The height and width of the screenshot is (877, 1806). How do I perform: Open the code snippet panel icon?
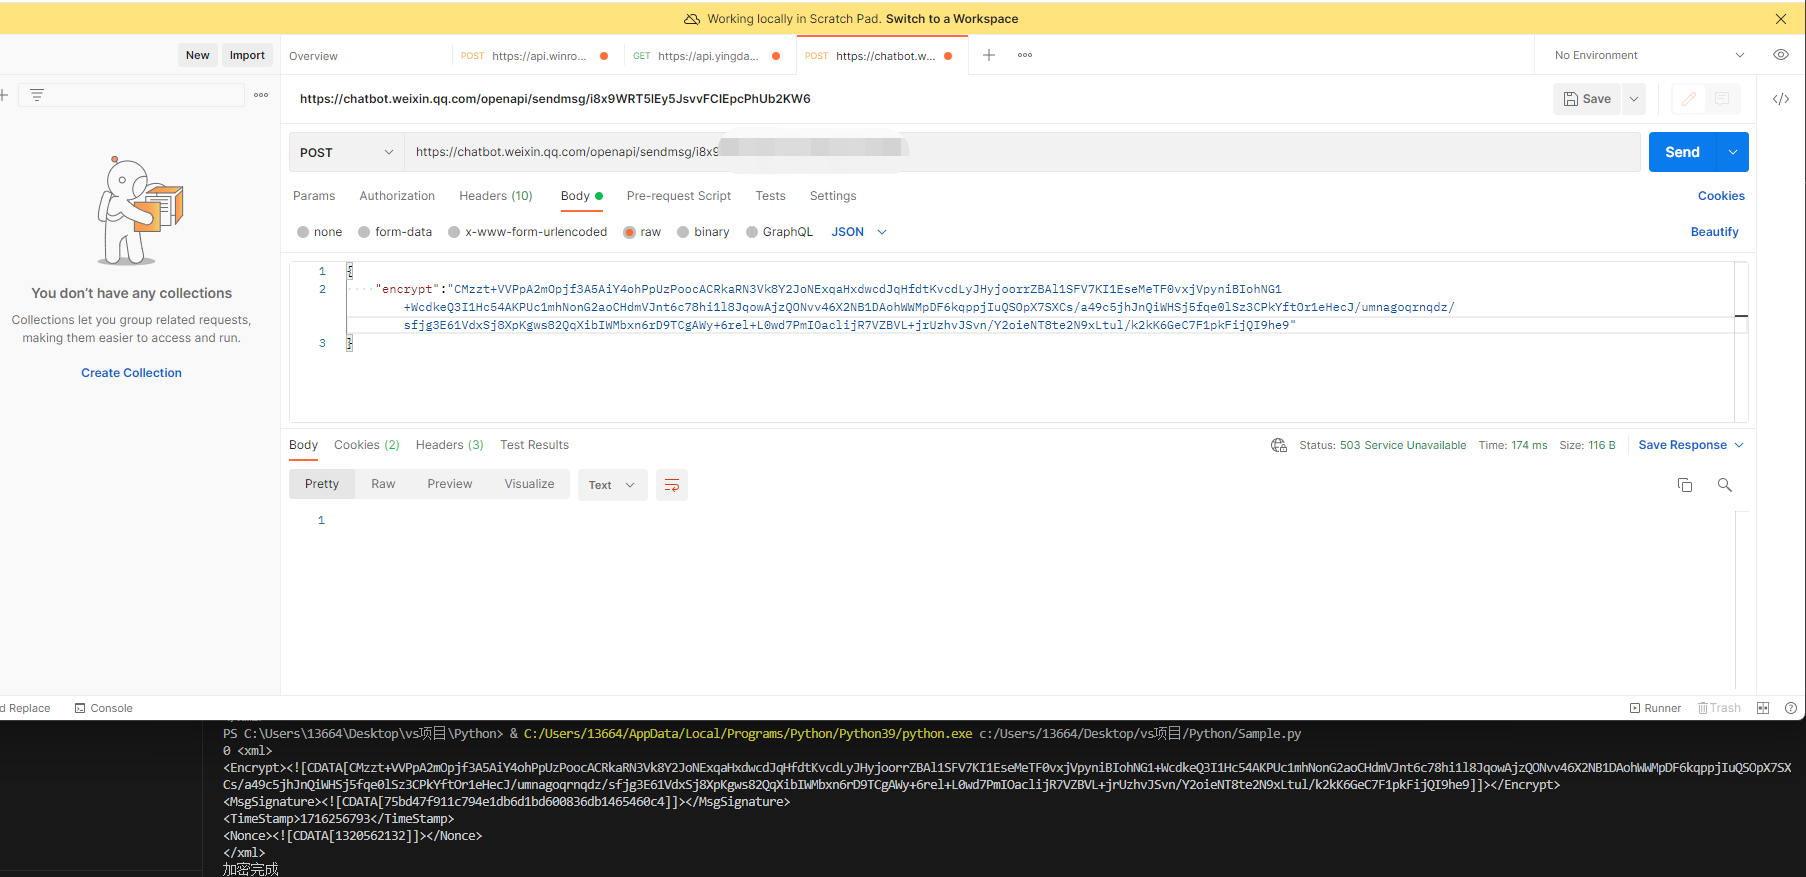click(1781, 99)
